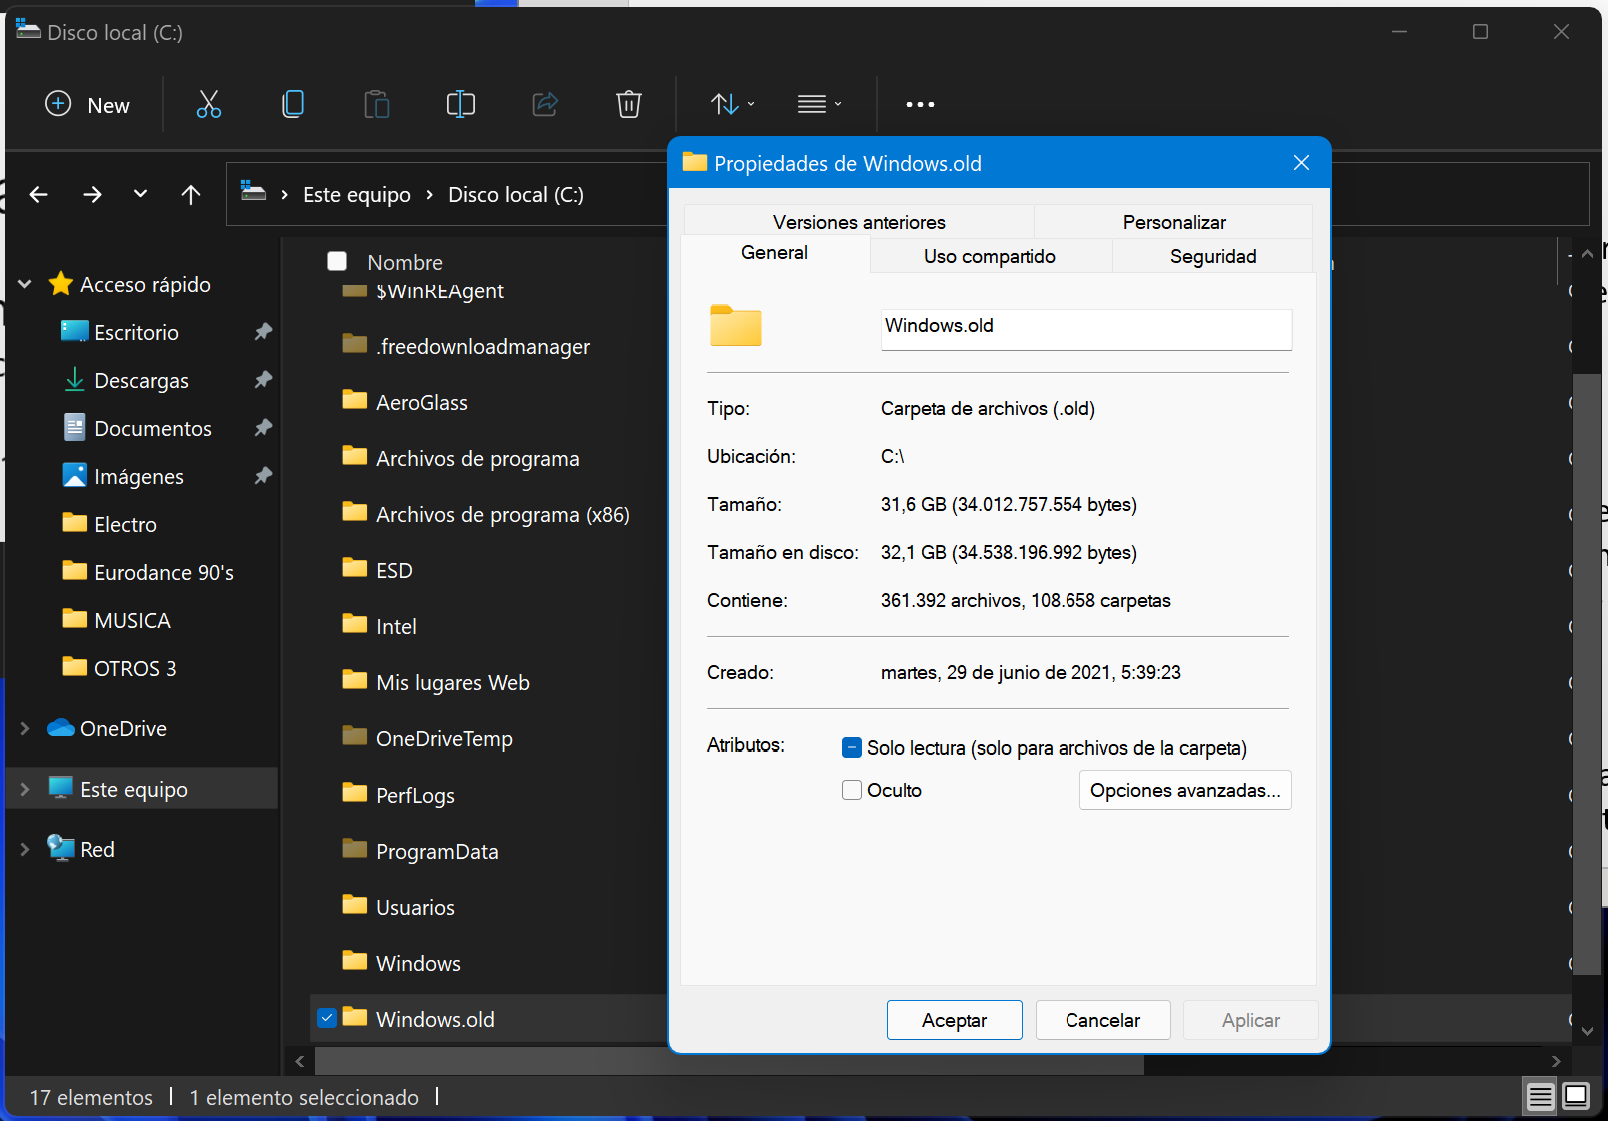Switch to large thumbnails view in status bar
Screen dimensions: 1608x1121
coord(1576,1097)
